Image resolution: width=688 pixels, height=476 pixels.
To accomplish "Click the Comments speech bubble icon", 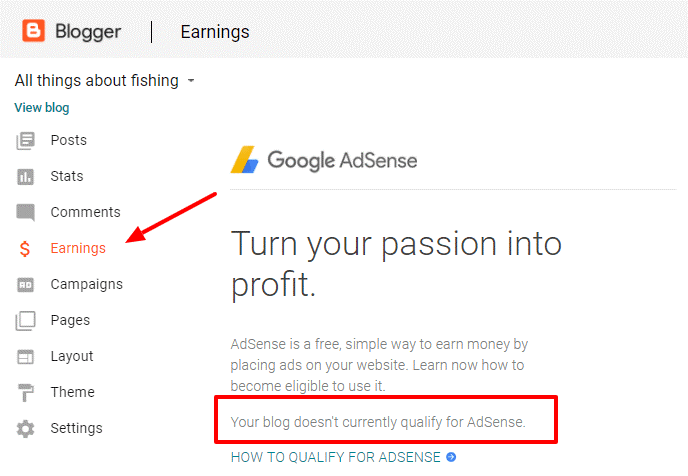I will (x=25, y=212).
